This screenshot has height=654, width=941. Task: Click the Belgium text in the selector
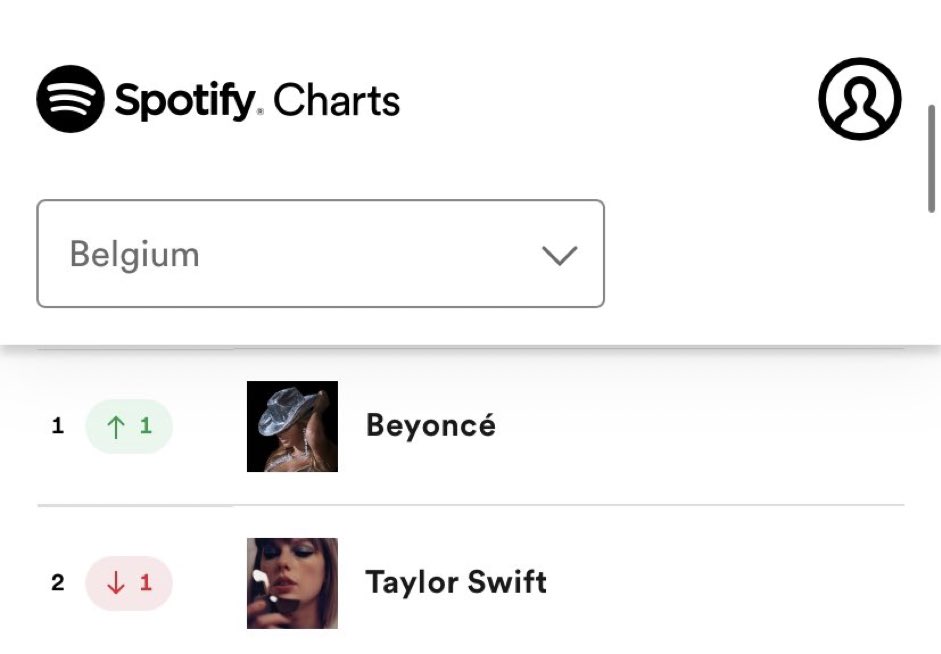point(134,255)
